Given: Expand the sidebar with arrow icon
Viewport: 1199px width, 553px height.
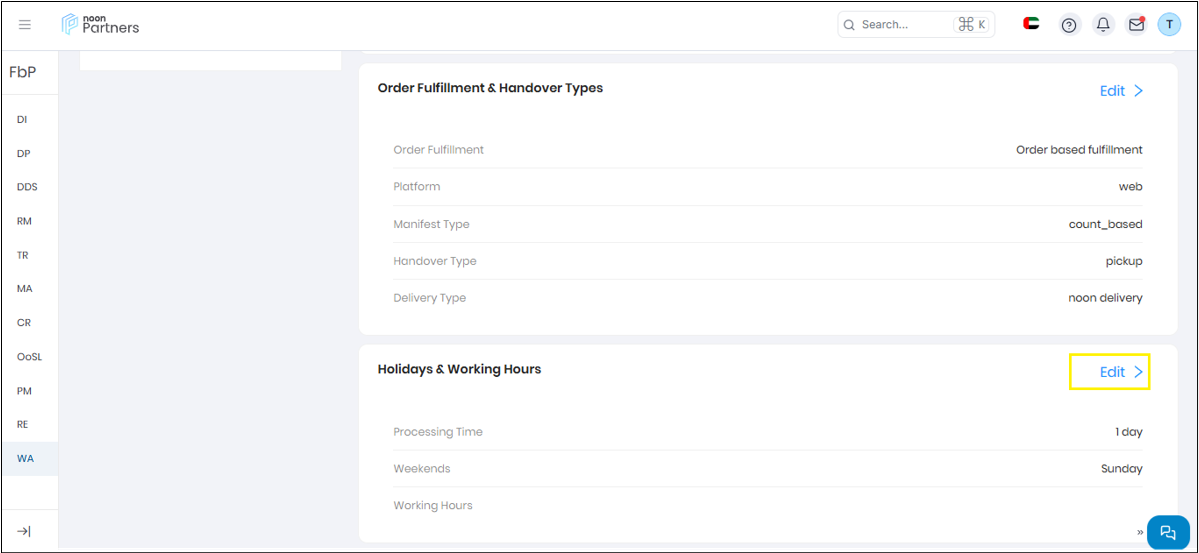Looking at the screenshot, I should click(x=24, y=531).
